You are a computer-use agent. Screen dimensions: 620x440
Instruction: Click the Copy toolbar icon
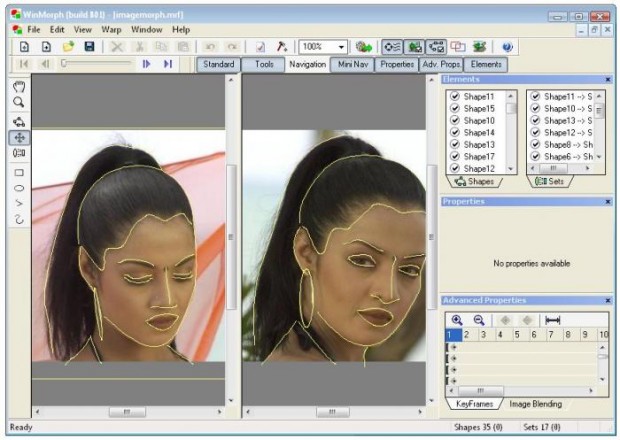161,47
